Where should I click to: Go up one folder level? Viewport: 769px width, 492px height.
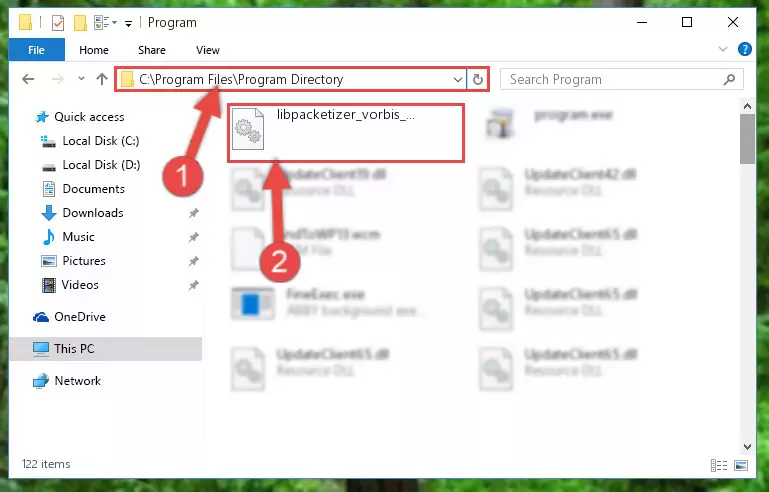[x=102, y=79]
